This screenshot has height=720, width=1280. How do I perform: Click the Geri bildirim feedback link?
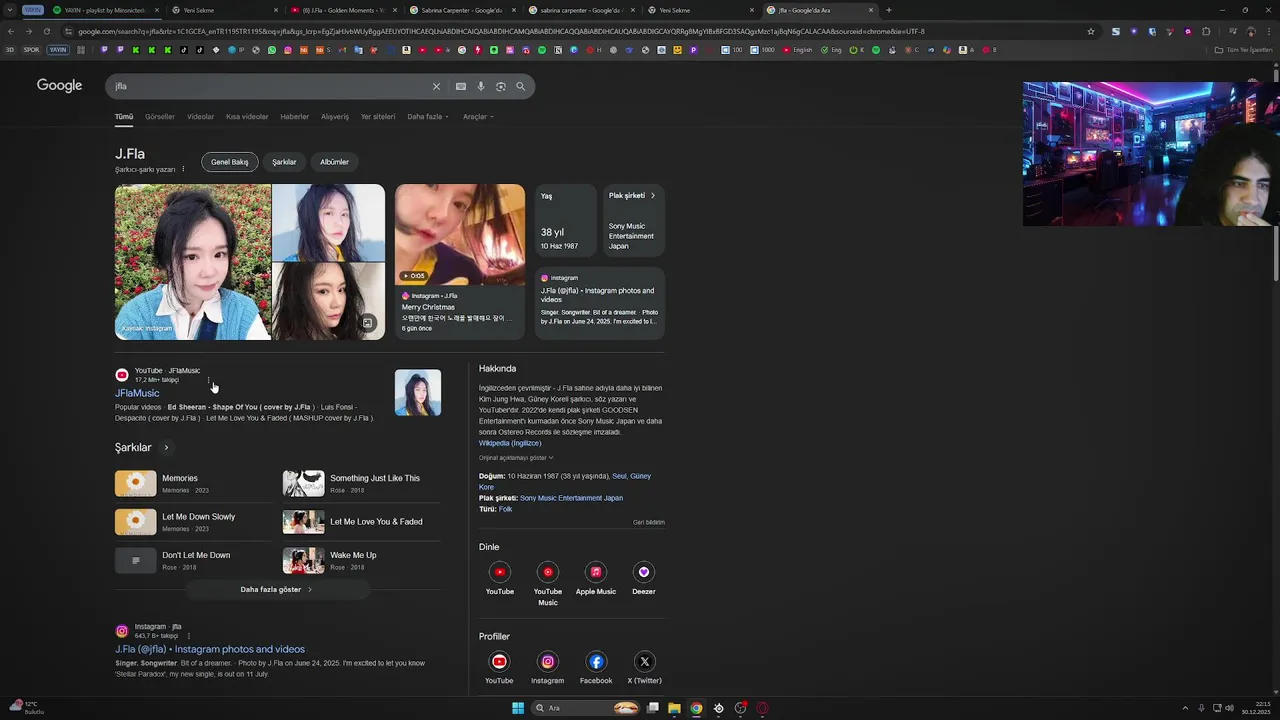(x=648, y=522)
